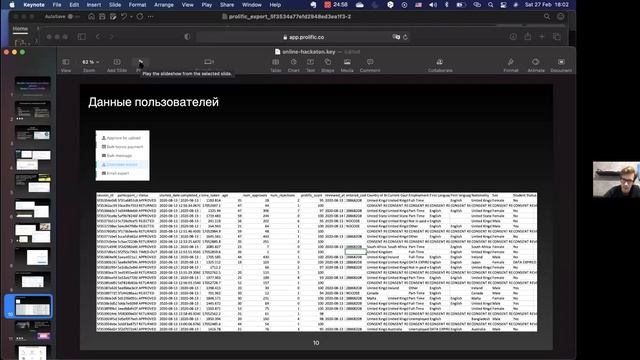Select slide 5 thumbnail in navigator
The height and width of the screenshot is (360, 640).
(33, 184)
